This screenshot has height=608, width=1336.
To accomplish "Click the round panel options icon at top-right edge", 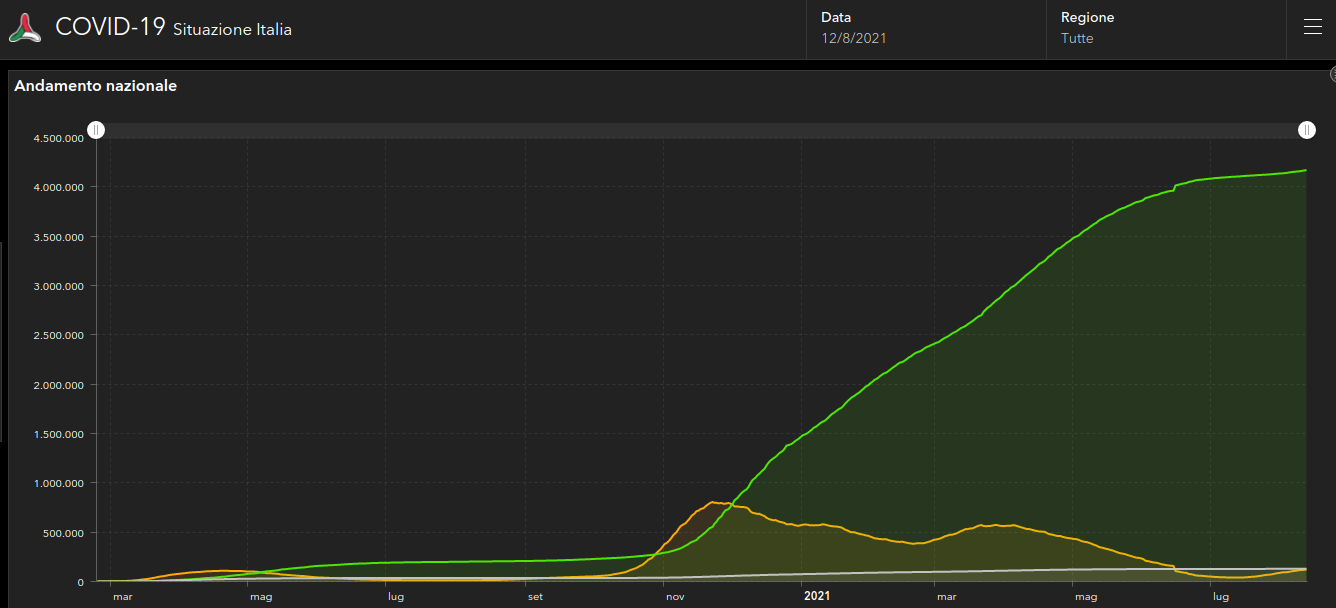I will pos(1332,75).
